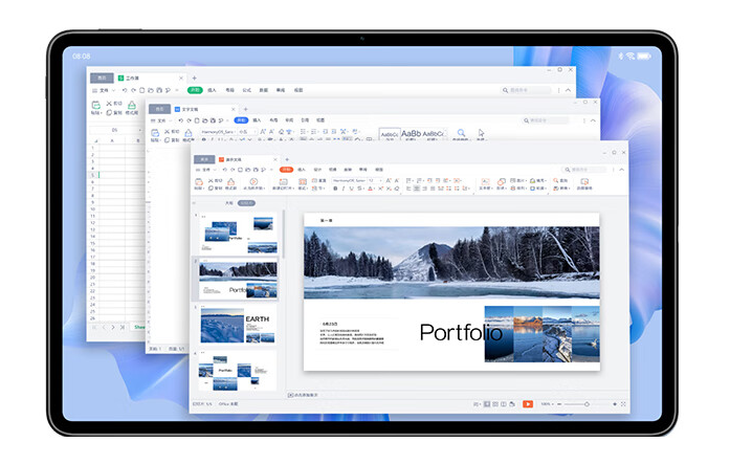Collapse the spreadsheet ribbon with the chevron
This screenshot has height=464, width=730.
(568, 90)
